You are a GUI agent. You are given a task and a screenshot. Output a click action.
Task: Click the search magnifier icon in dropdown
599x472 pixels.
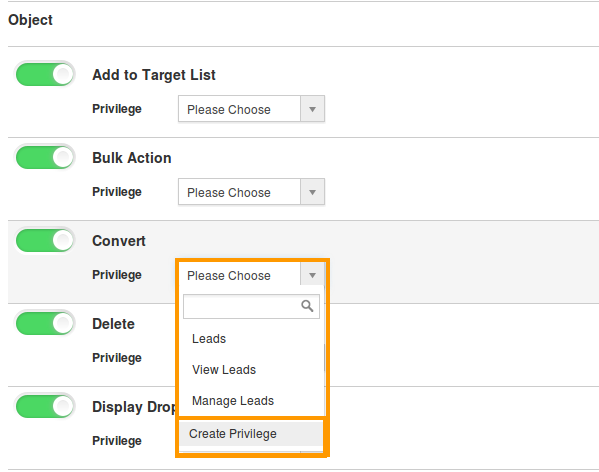[307, 306]
